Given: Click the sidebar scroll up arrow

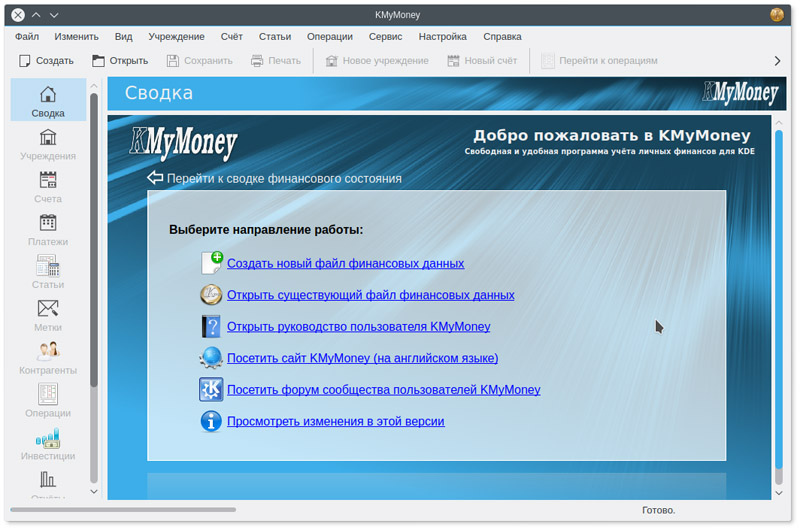Looking at the screenshot, I should coord(94,85).
